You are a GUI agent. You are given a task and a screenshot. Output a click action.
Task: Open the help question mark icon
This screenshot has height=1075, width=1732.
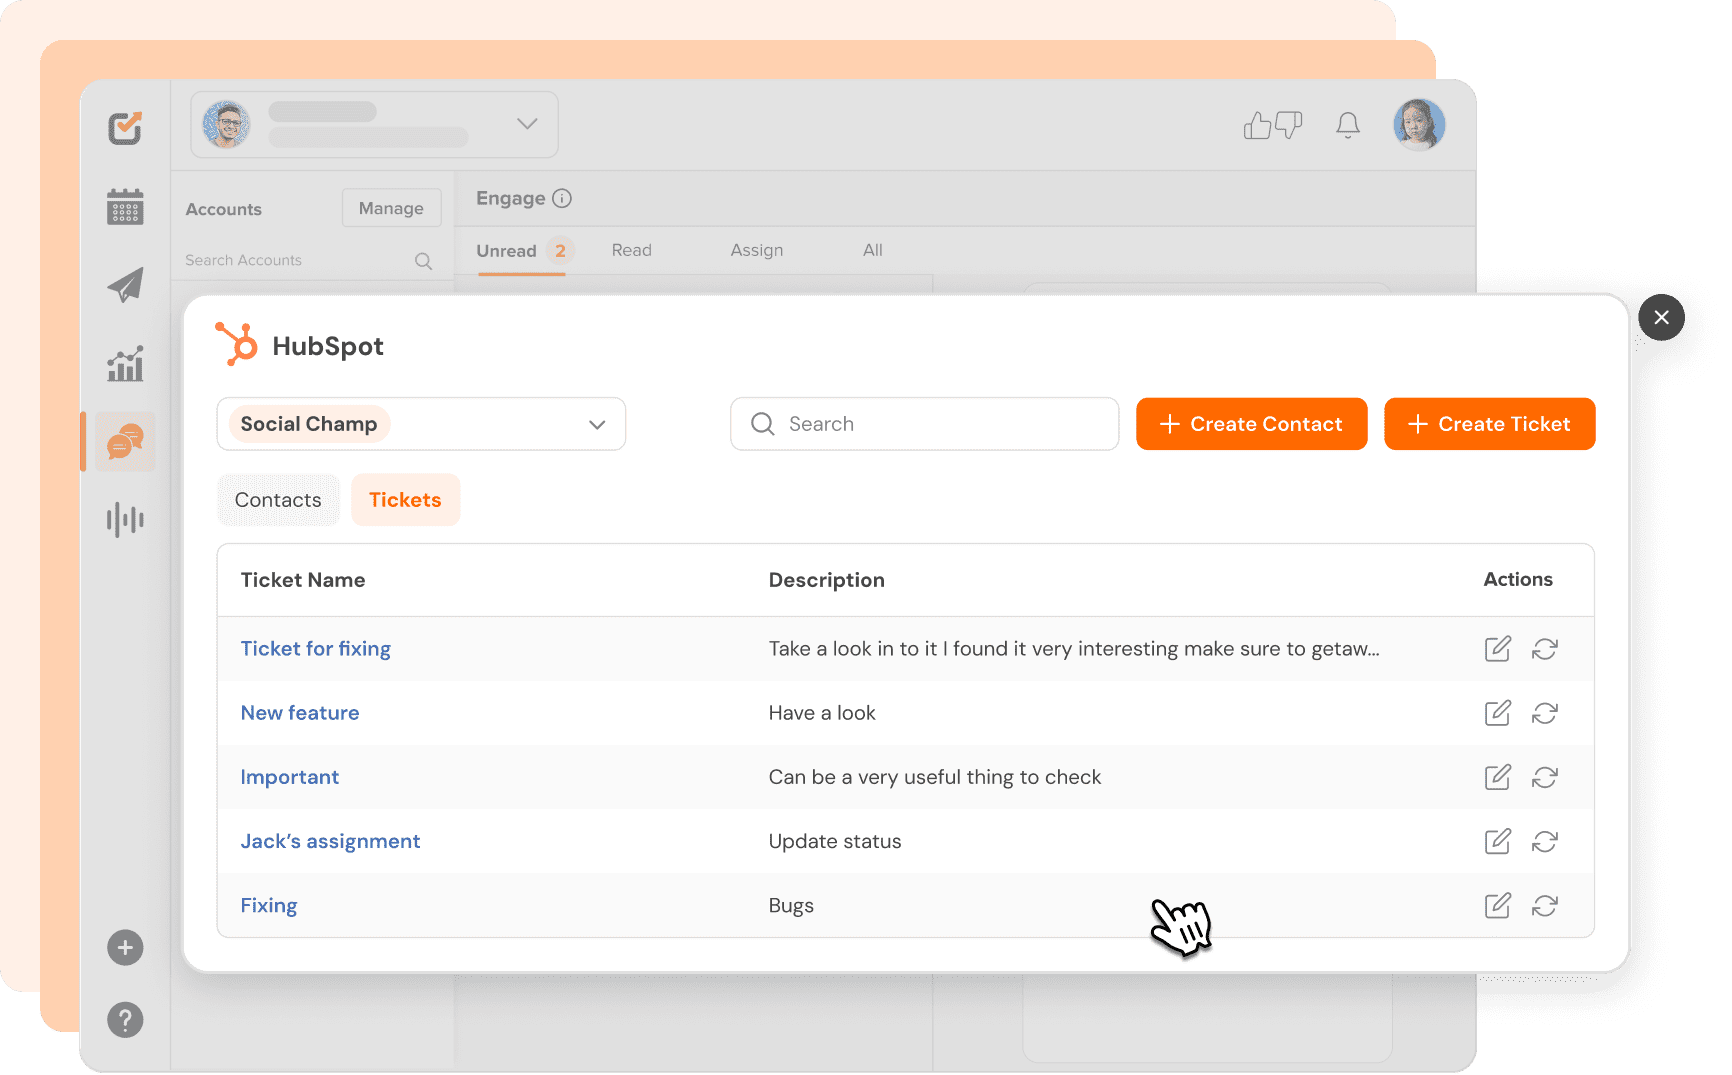(124, 1019)
